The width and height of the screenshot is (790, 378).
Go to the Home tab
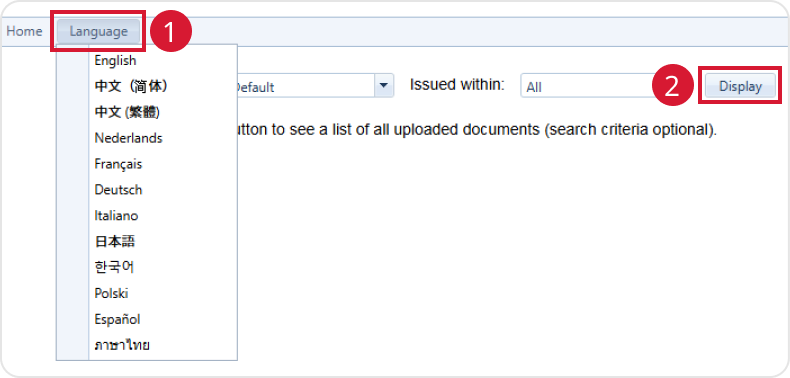pos(24,32)
